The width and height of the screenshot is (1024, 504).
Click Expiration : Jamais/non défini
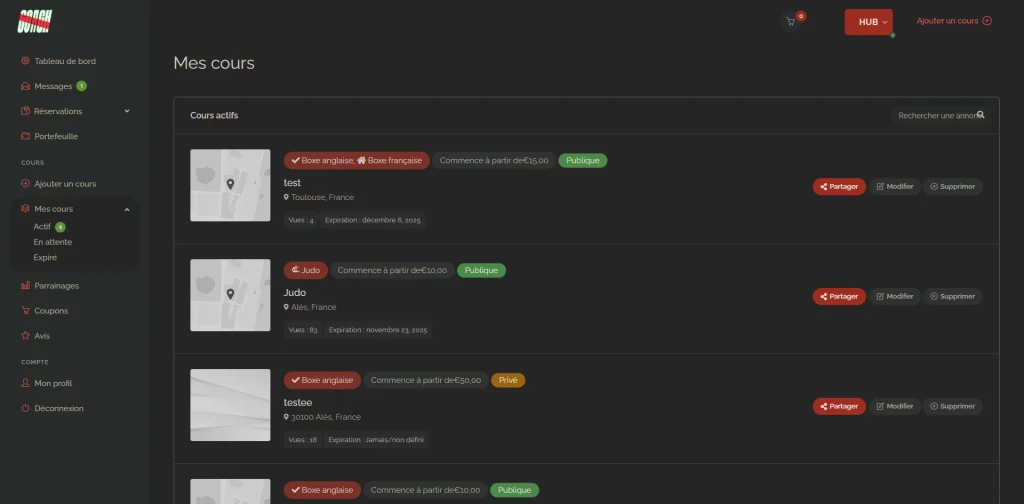pyautogui.click(x=376, y=440)
